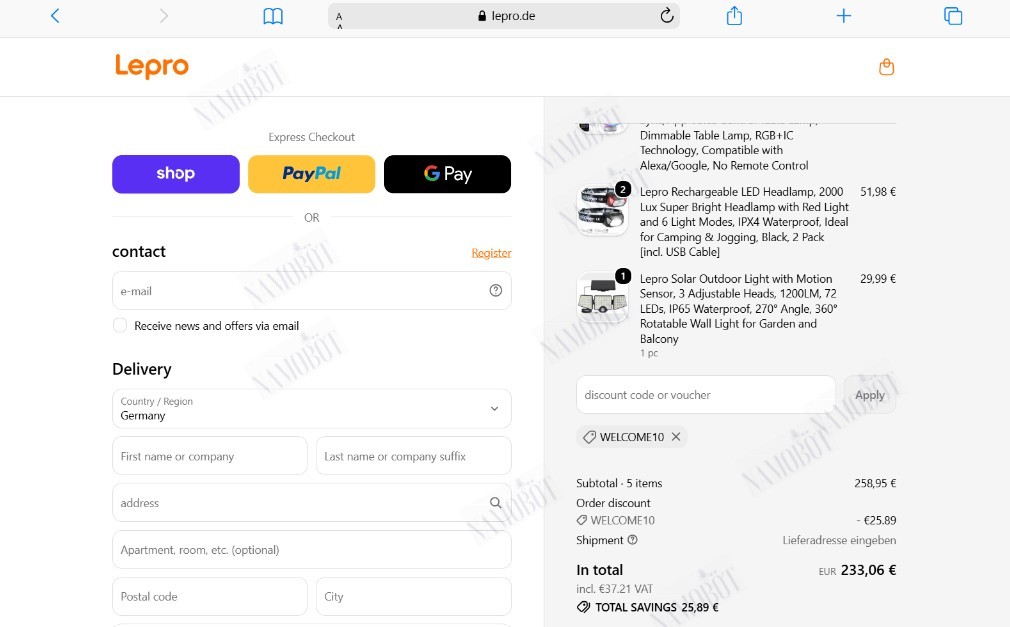
Task: Click the Dimmable Table Lamp description
Action: (724, 150)
